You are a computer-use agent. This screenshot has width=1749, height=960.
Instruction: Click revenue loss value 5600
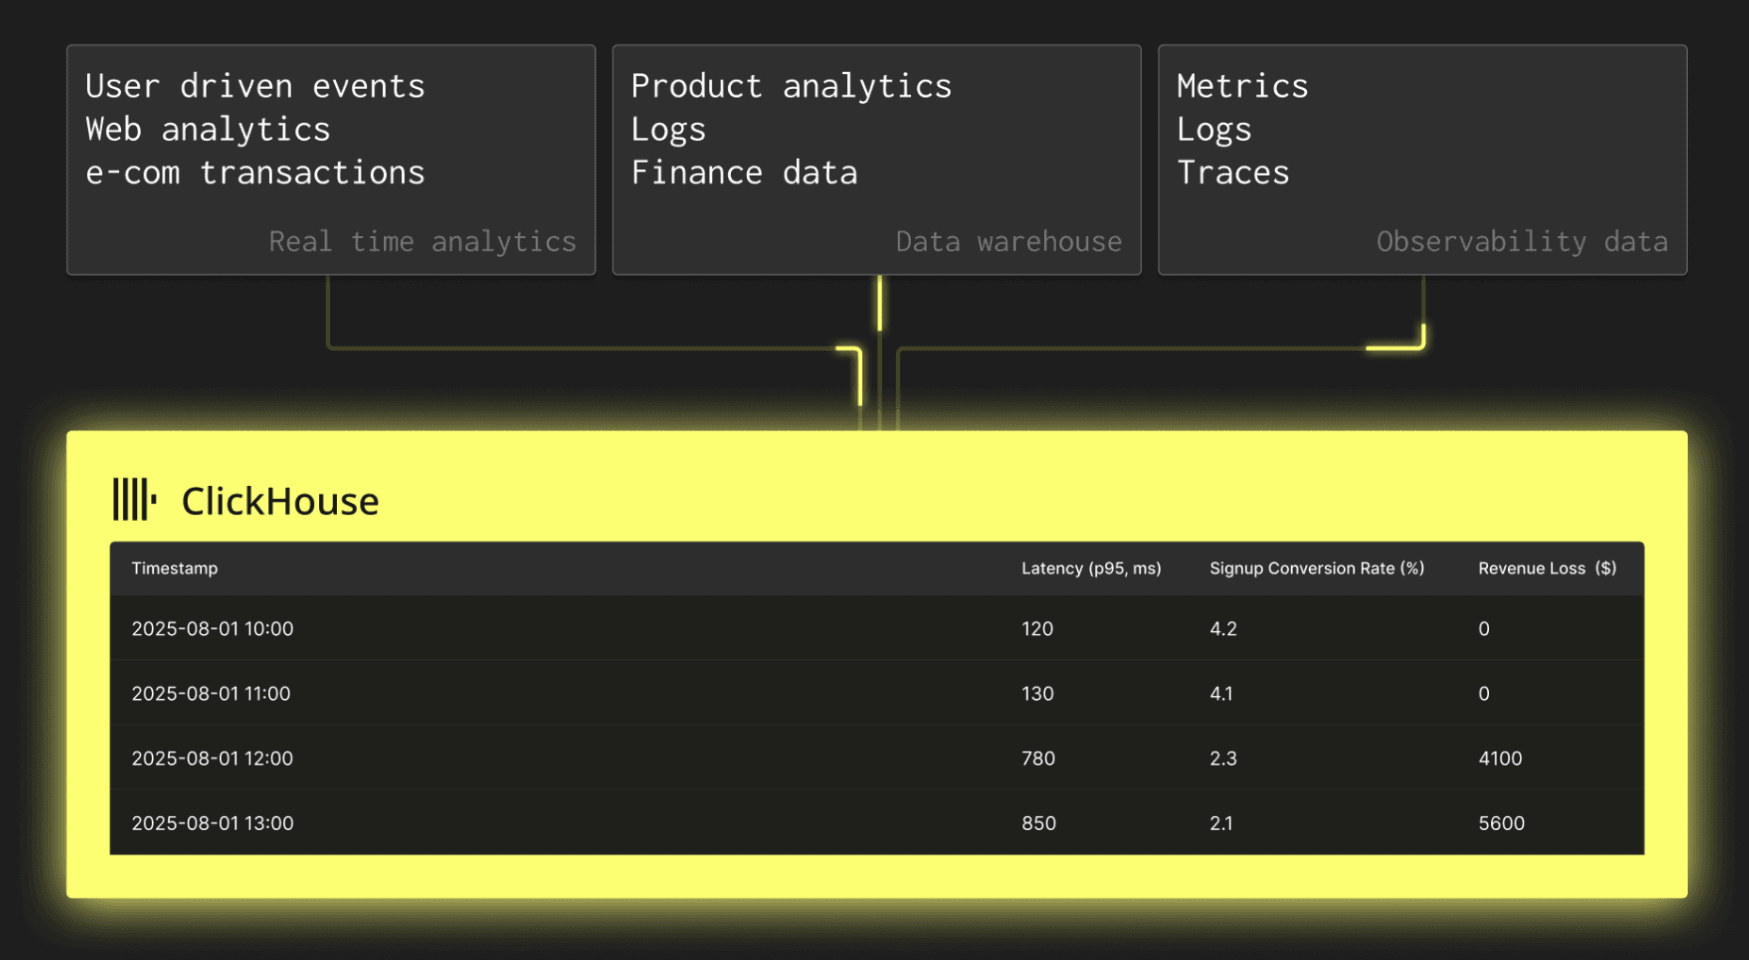pyautogui.click(x=1501, y=824)
